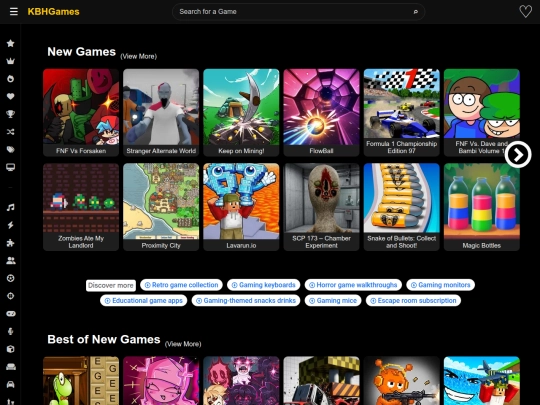Click Gaming monitors link
Image resolution: width=540 pixels, height=405 pixels.
click(440, 285)
